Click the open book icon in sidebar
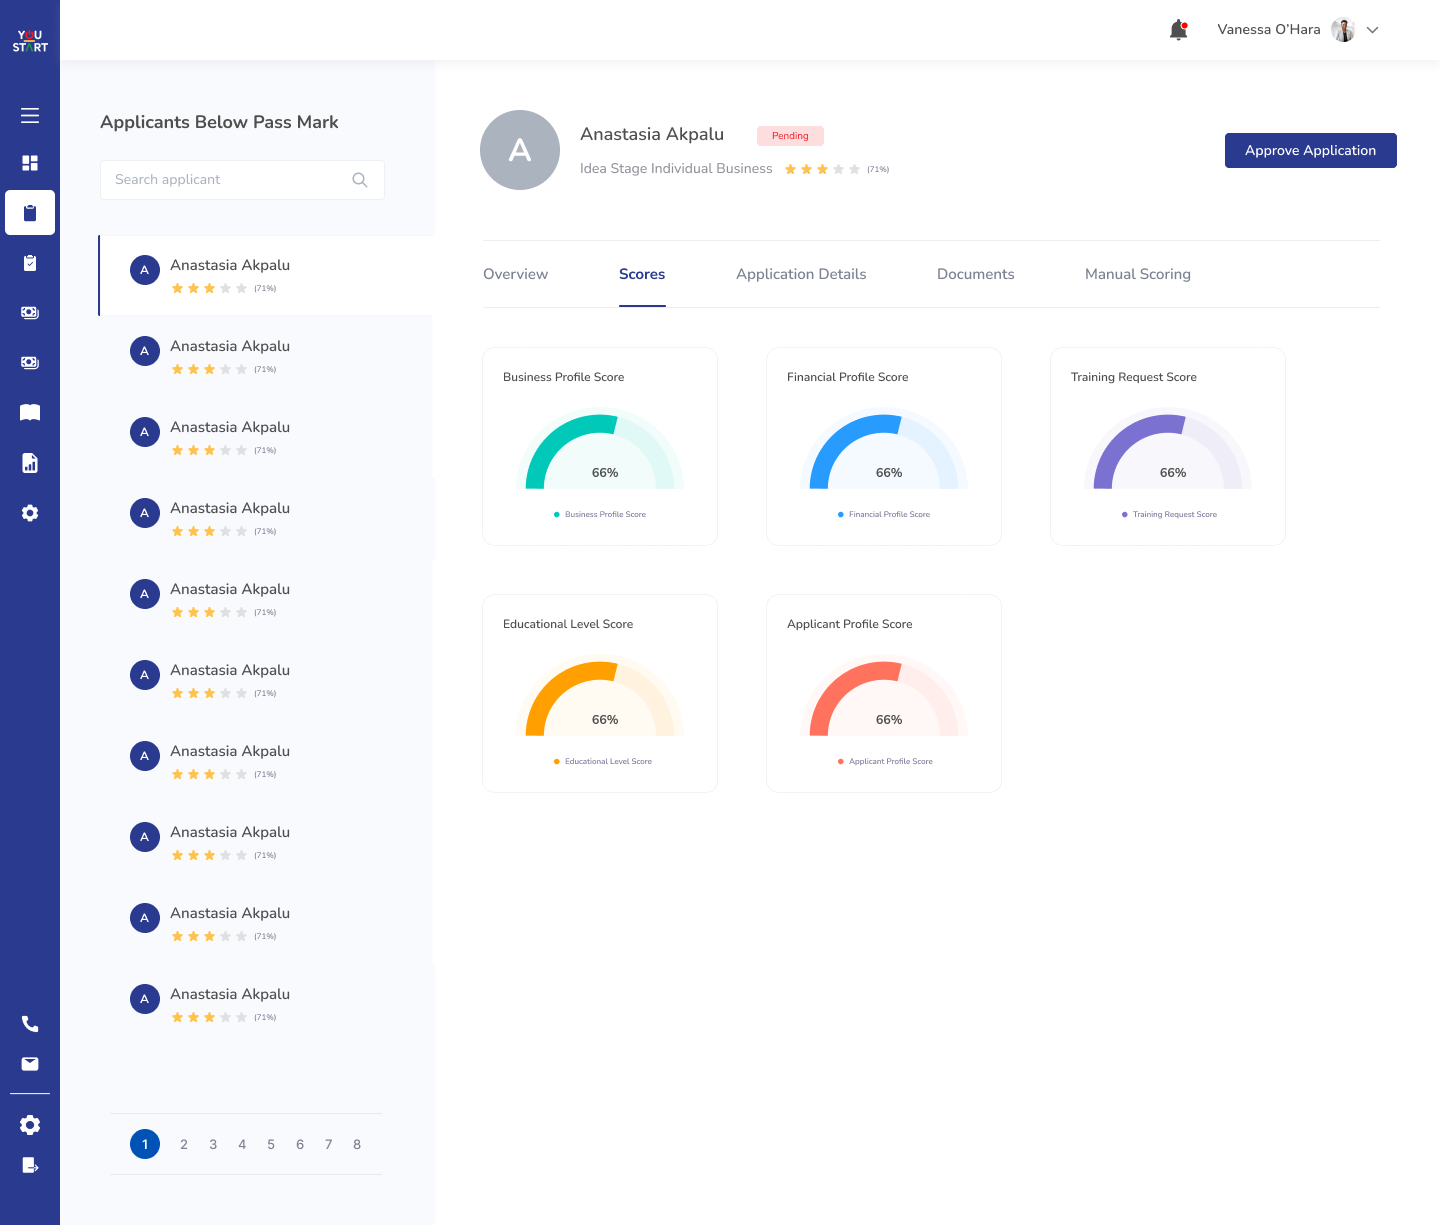Viewport: 1440px width, 1225px height. [30, 413]
